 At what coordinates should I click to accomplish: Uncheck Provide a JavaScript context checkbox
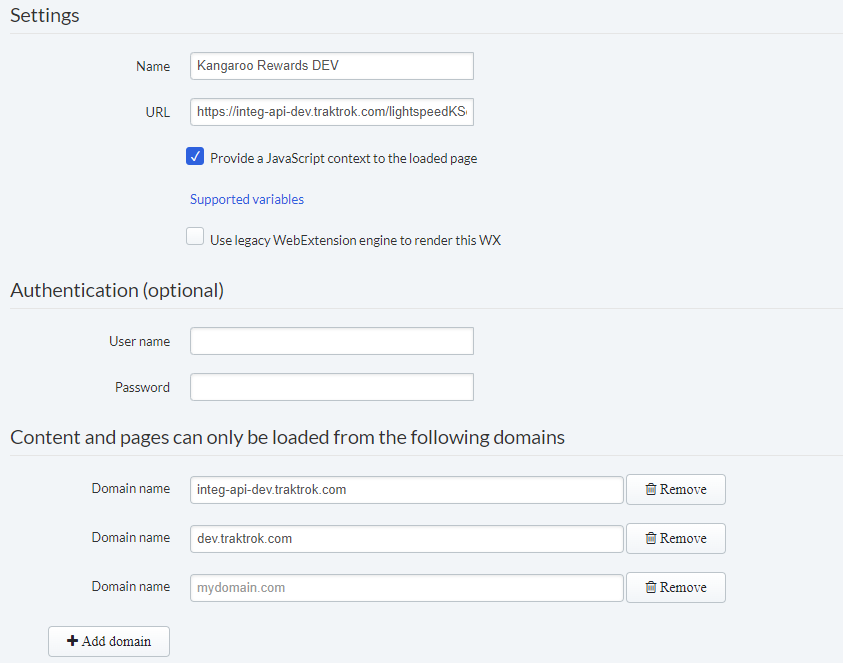pos(195,156)
